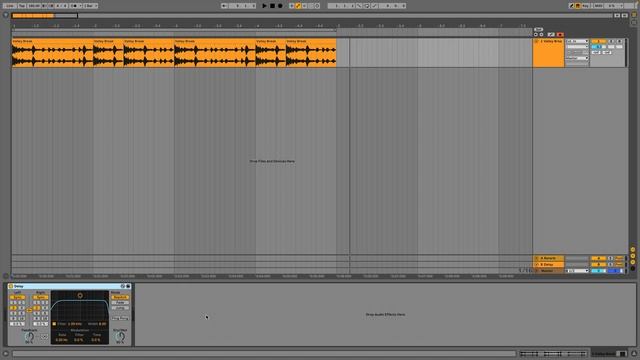
Task: Click the Delay filter frequency value
Action: click(75, 324)
